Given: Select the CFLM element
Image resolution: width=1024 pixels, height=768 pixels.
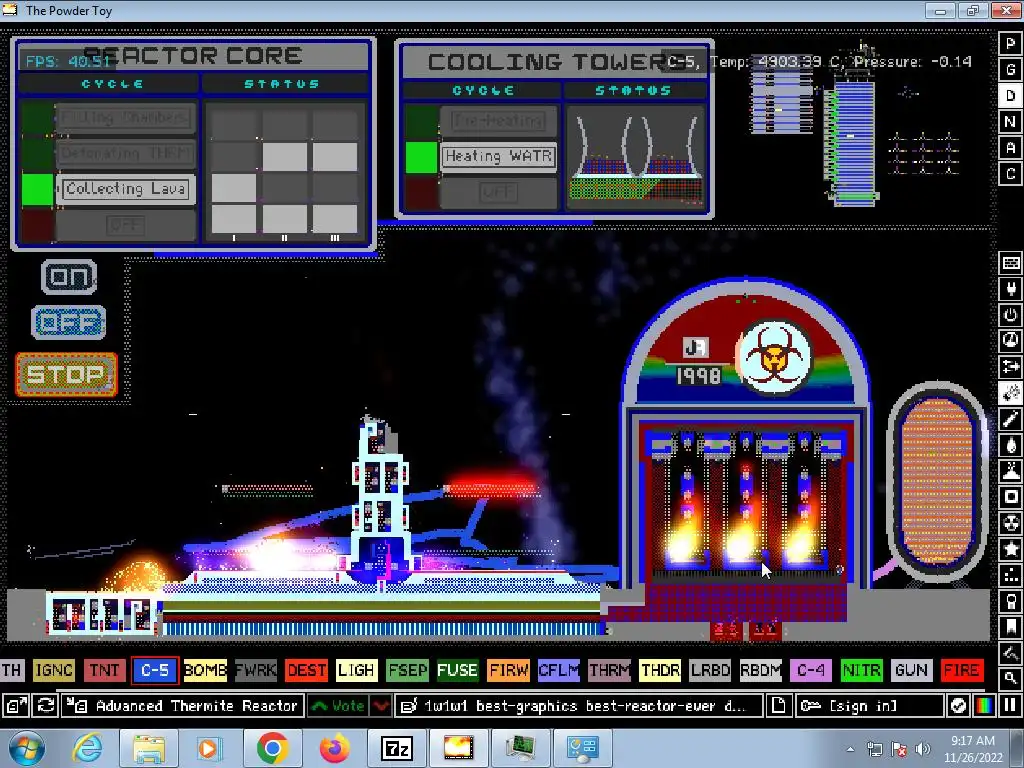Looking at the screenshot, I should pyautogui.click(x=559, y=671).
